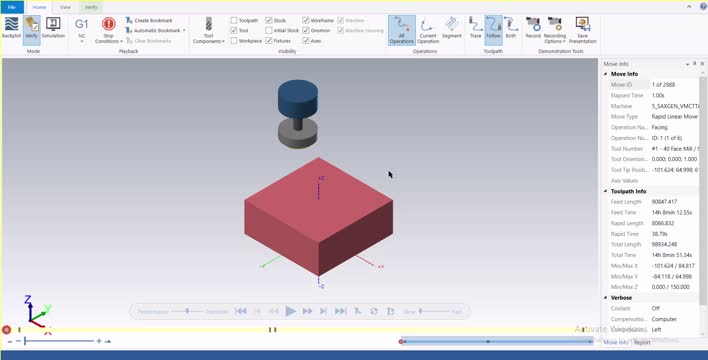Uncheck the Wireframe visibility checkbox
This screenshot has width=708, height=360.
pyautogui.click(x=306, y=20)
